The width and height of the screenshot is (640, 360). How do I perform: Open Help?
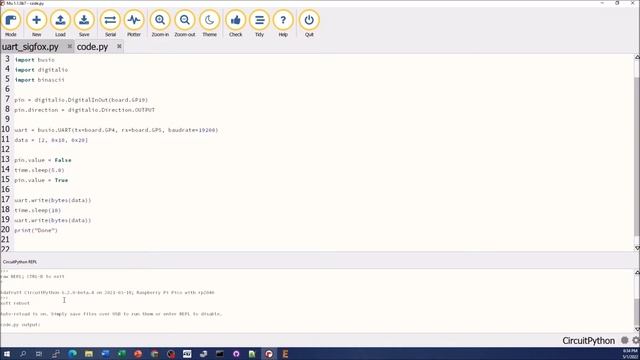283,24
